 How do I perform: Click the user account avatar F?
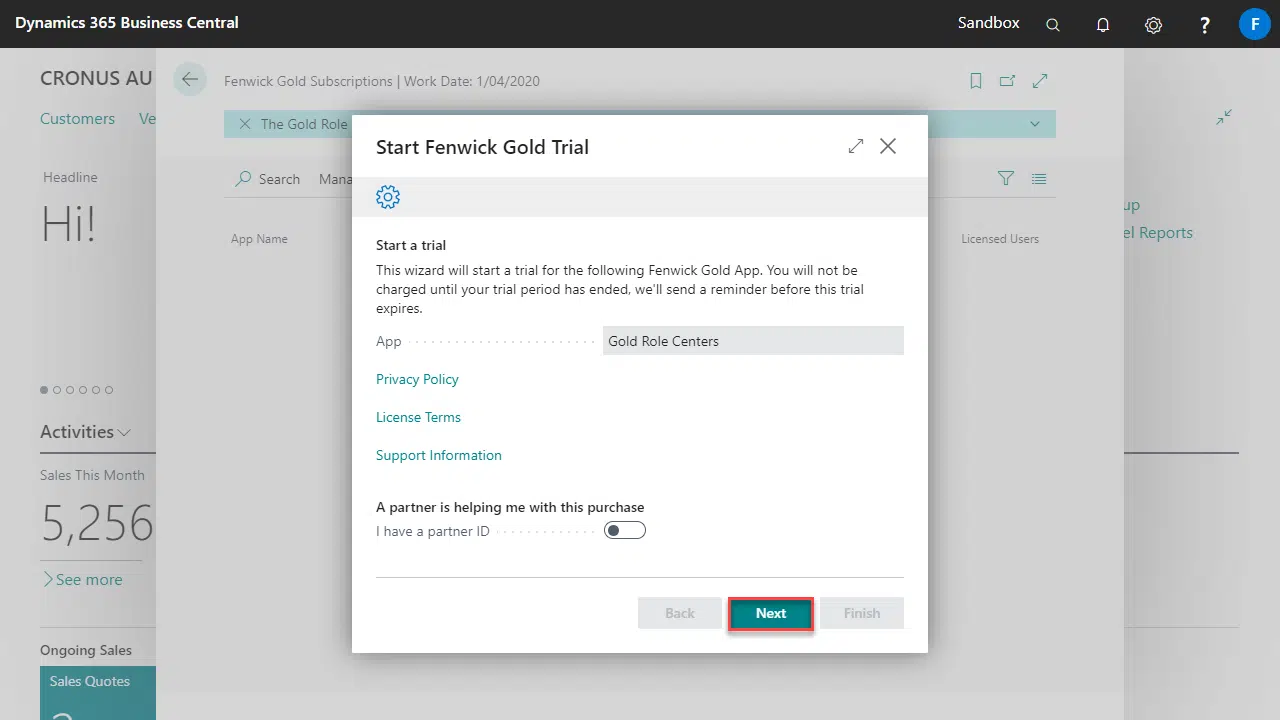click(1254, 24)
